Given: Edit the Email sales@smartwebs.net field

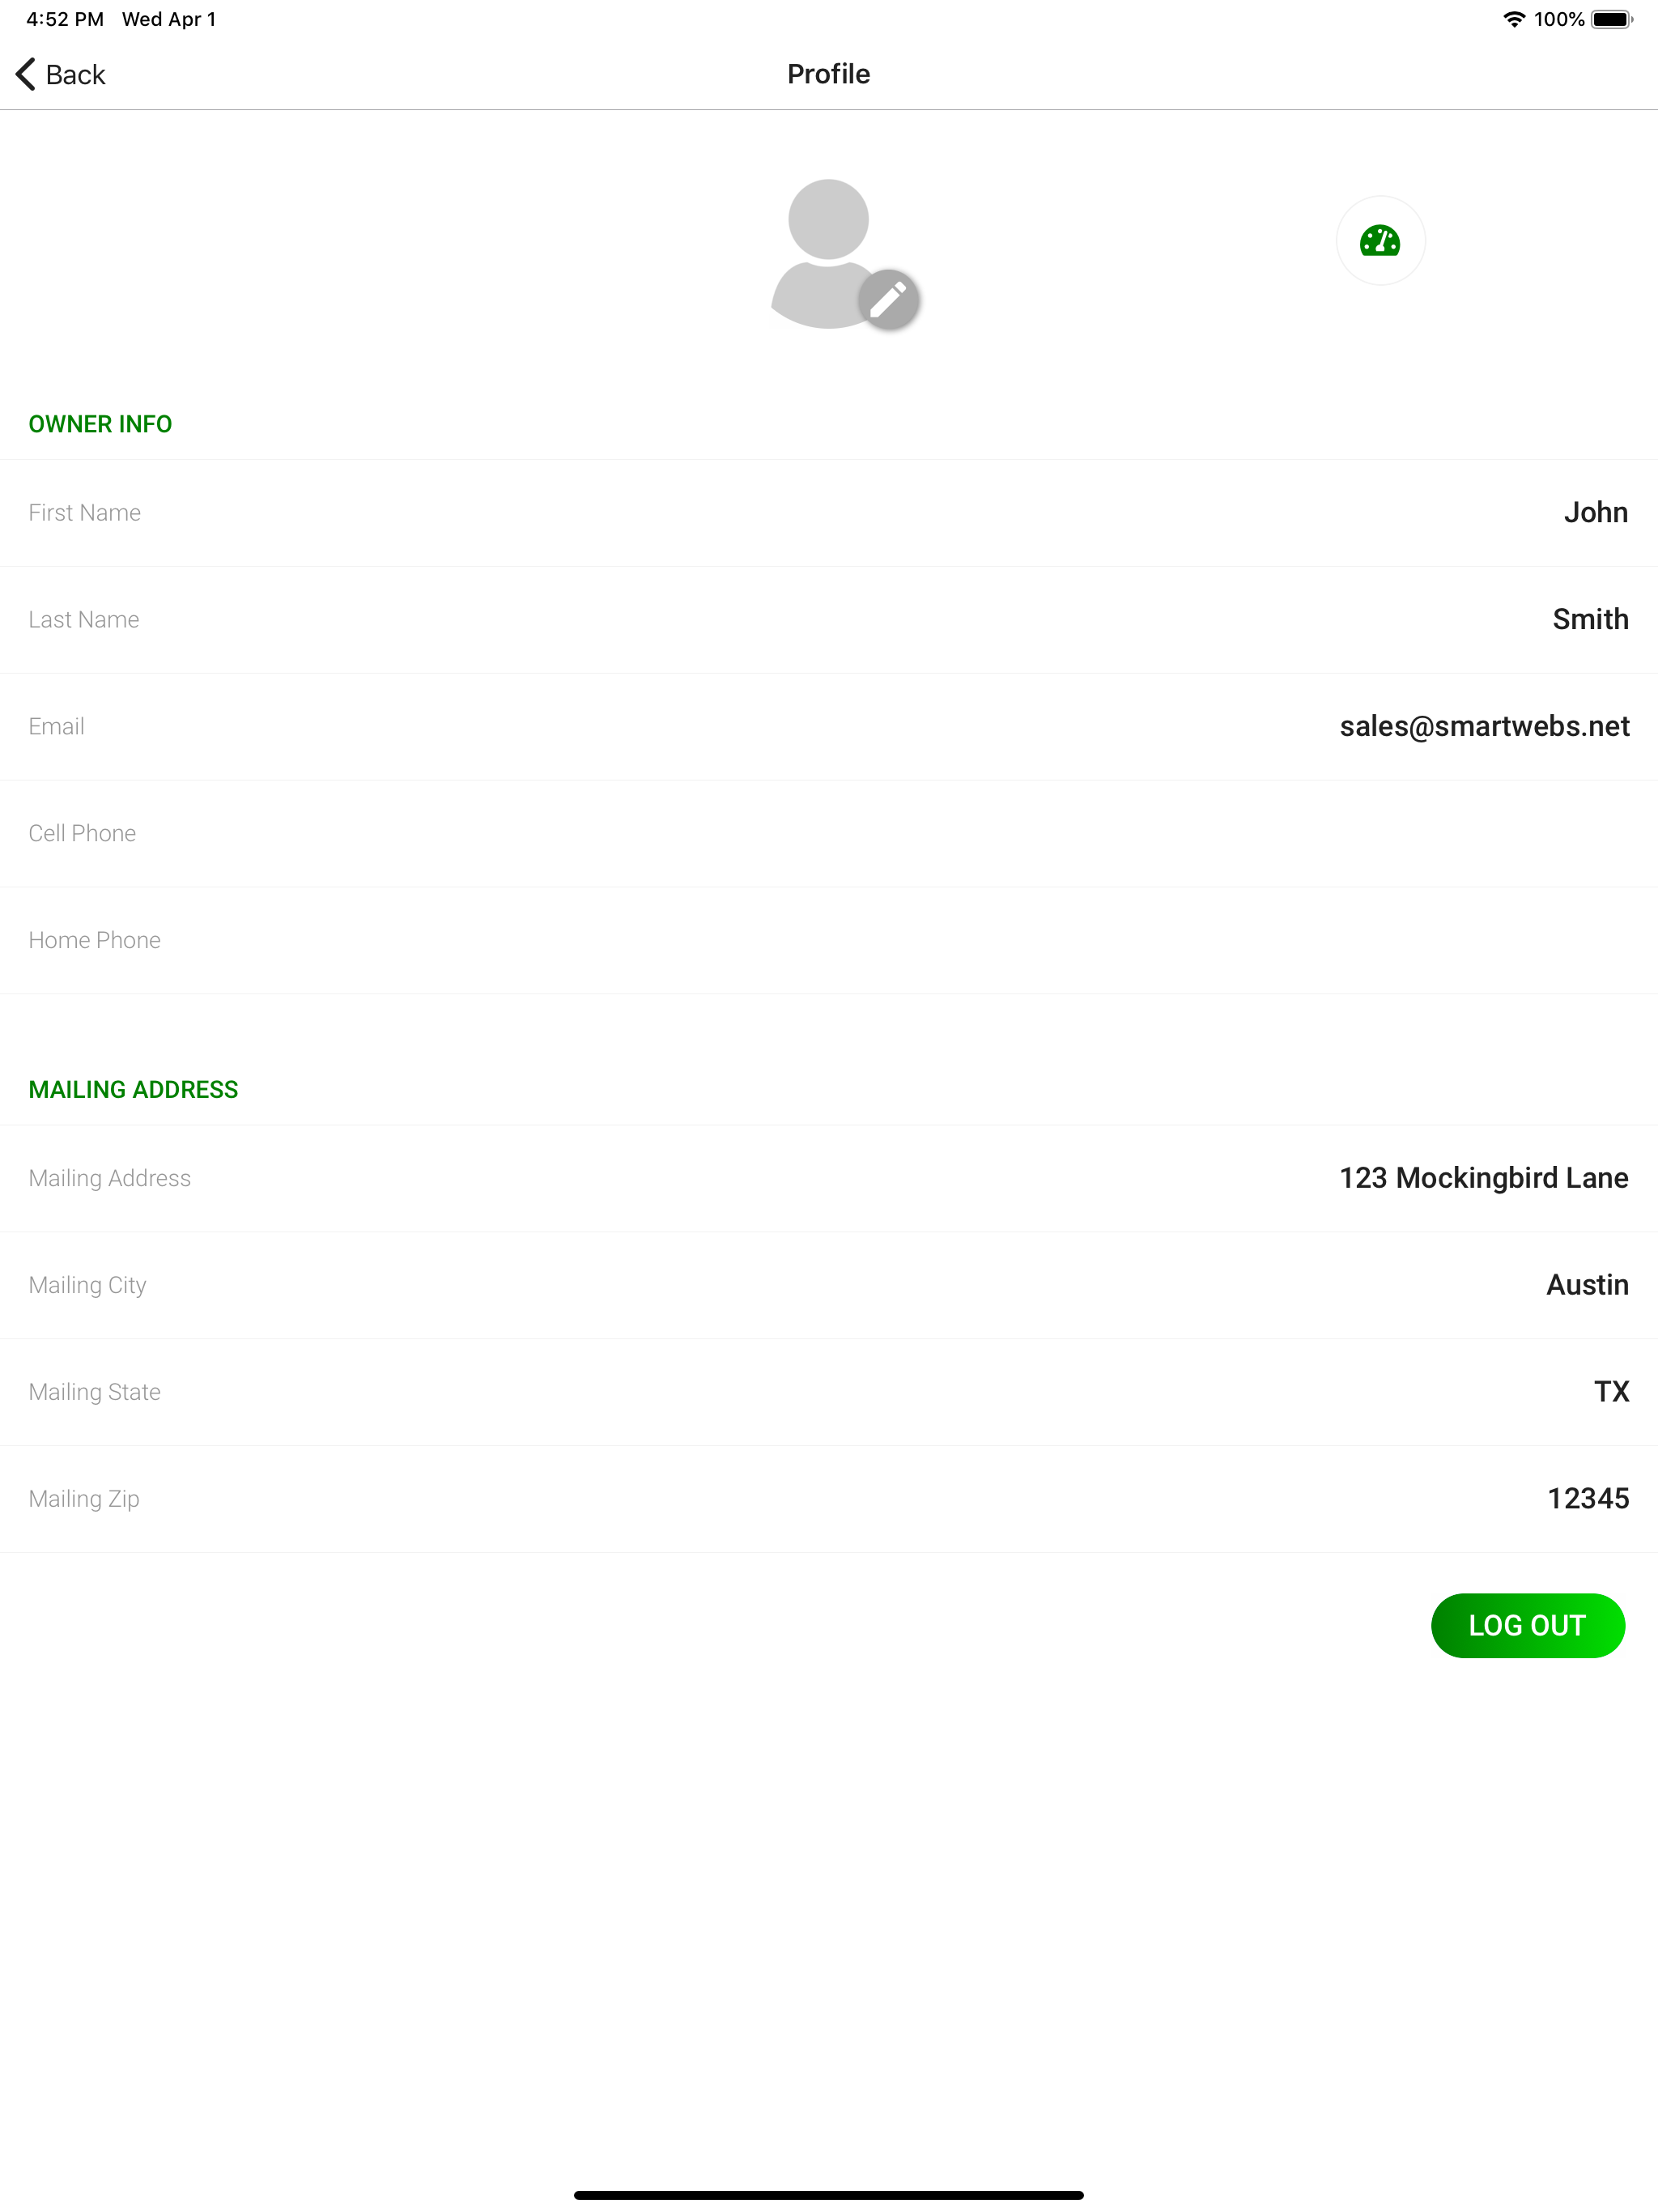Looking at the screenshot, I should pos(829,727).
